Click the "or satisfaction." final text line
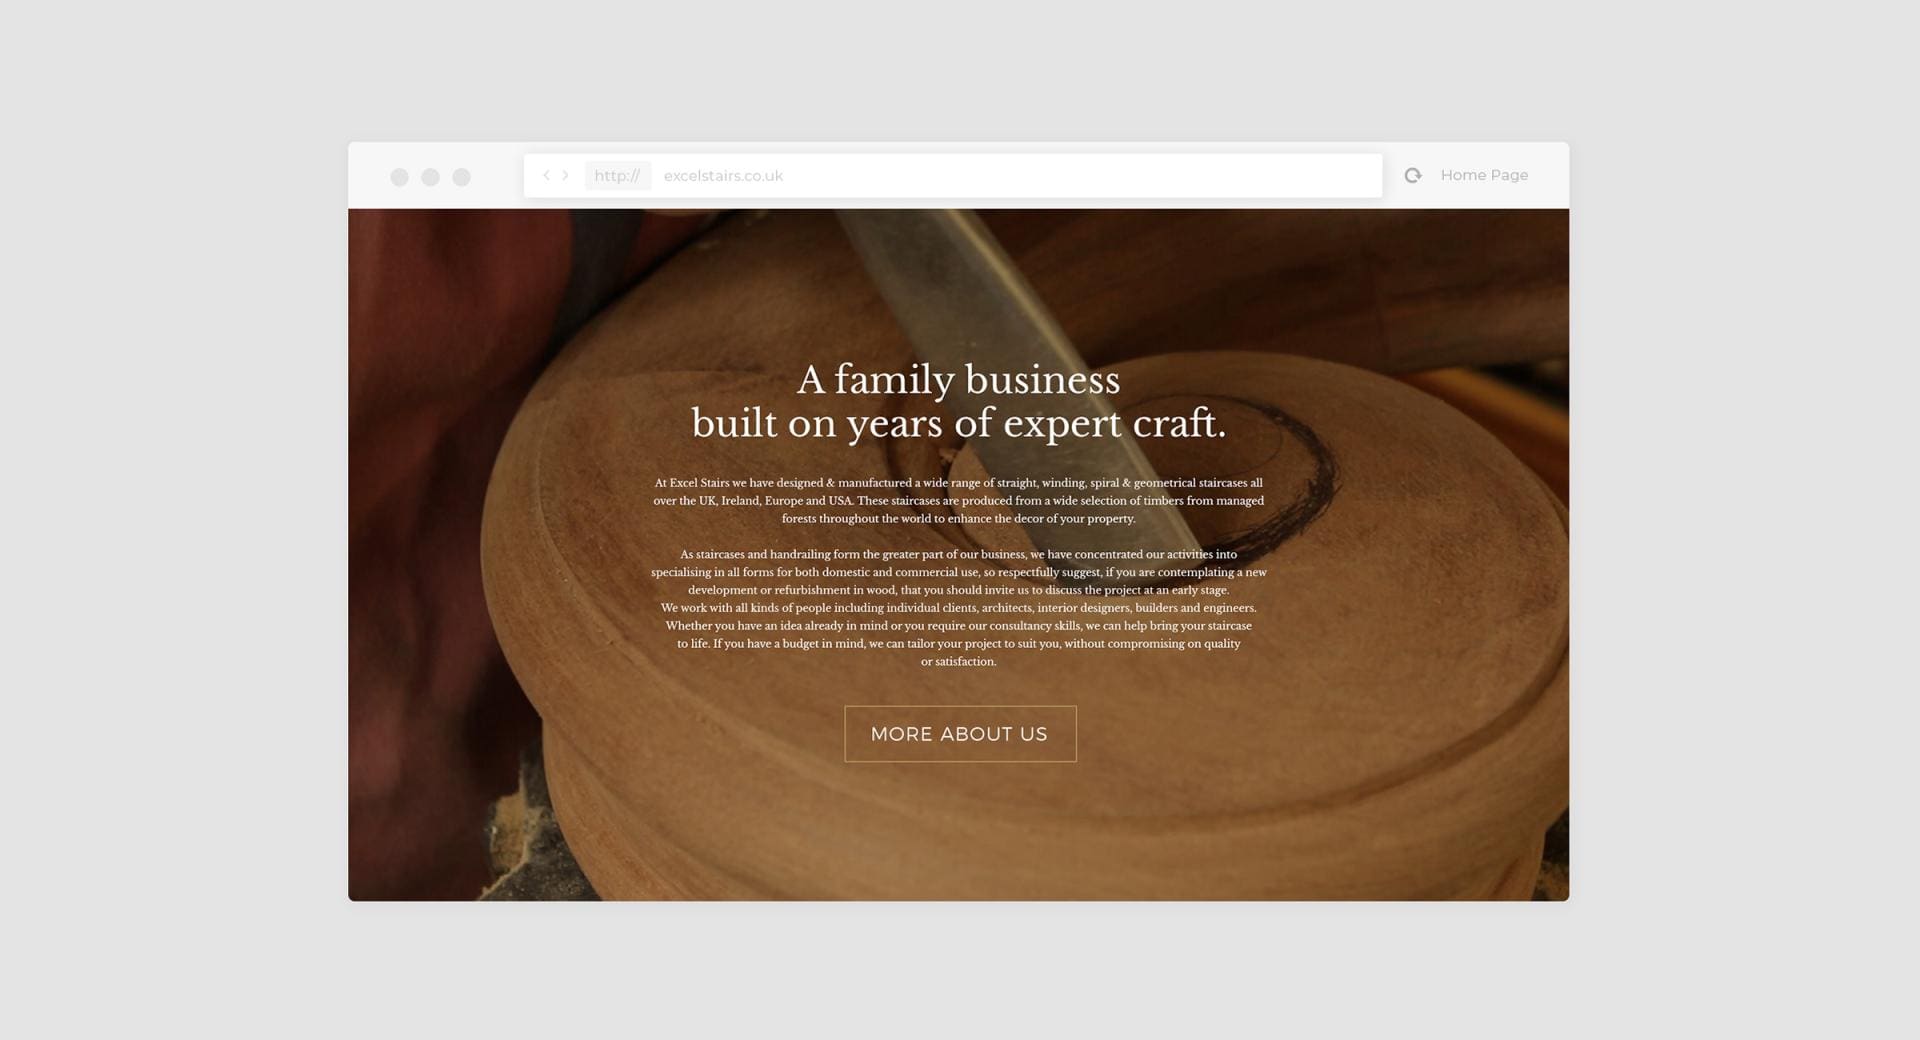Image resolution: width=1920 pixels, height=1040 pixels. (x=958, y=661)
